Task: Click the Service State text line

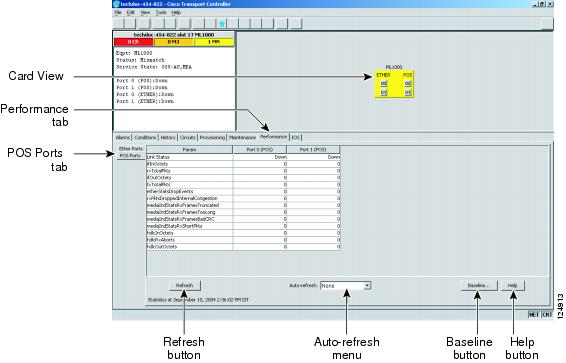Action: [x=154, y=67]
